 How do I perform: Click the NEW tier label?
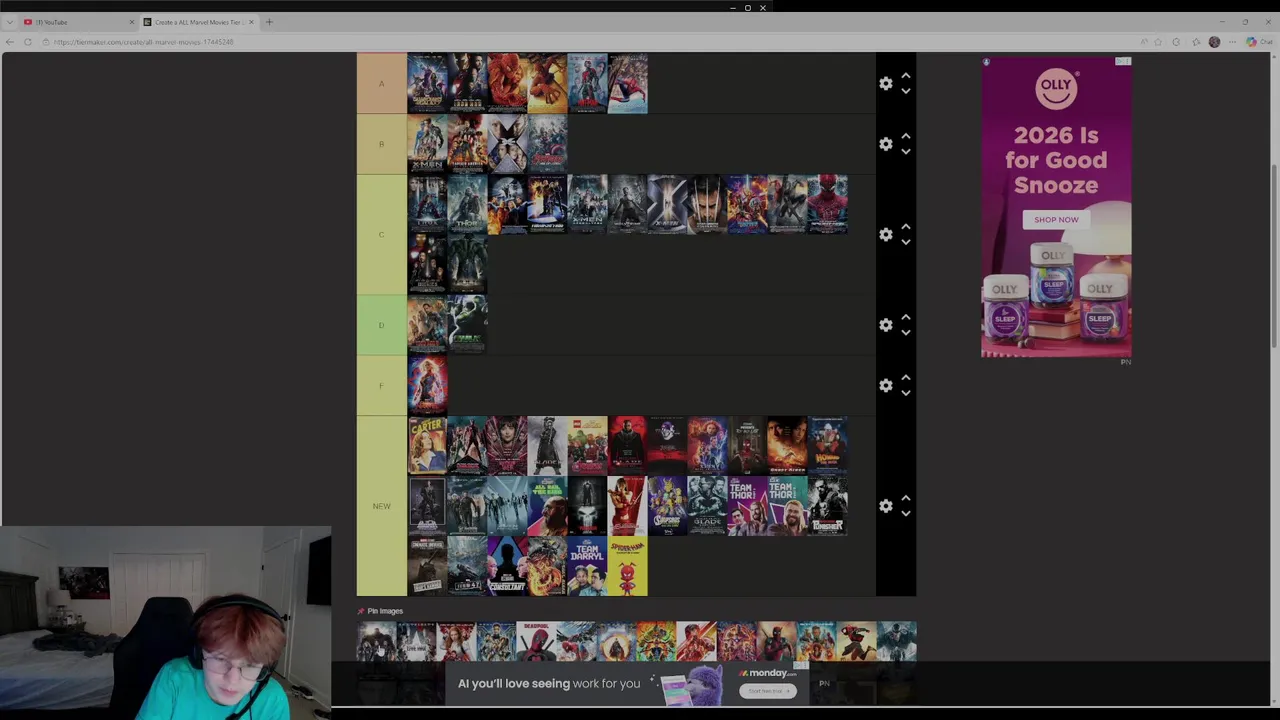[x=381, y=506]
